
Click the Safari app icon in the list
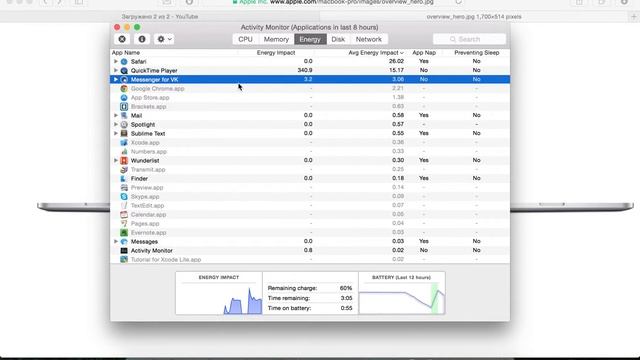coord(124,62)
